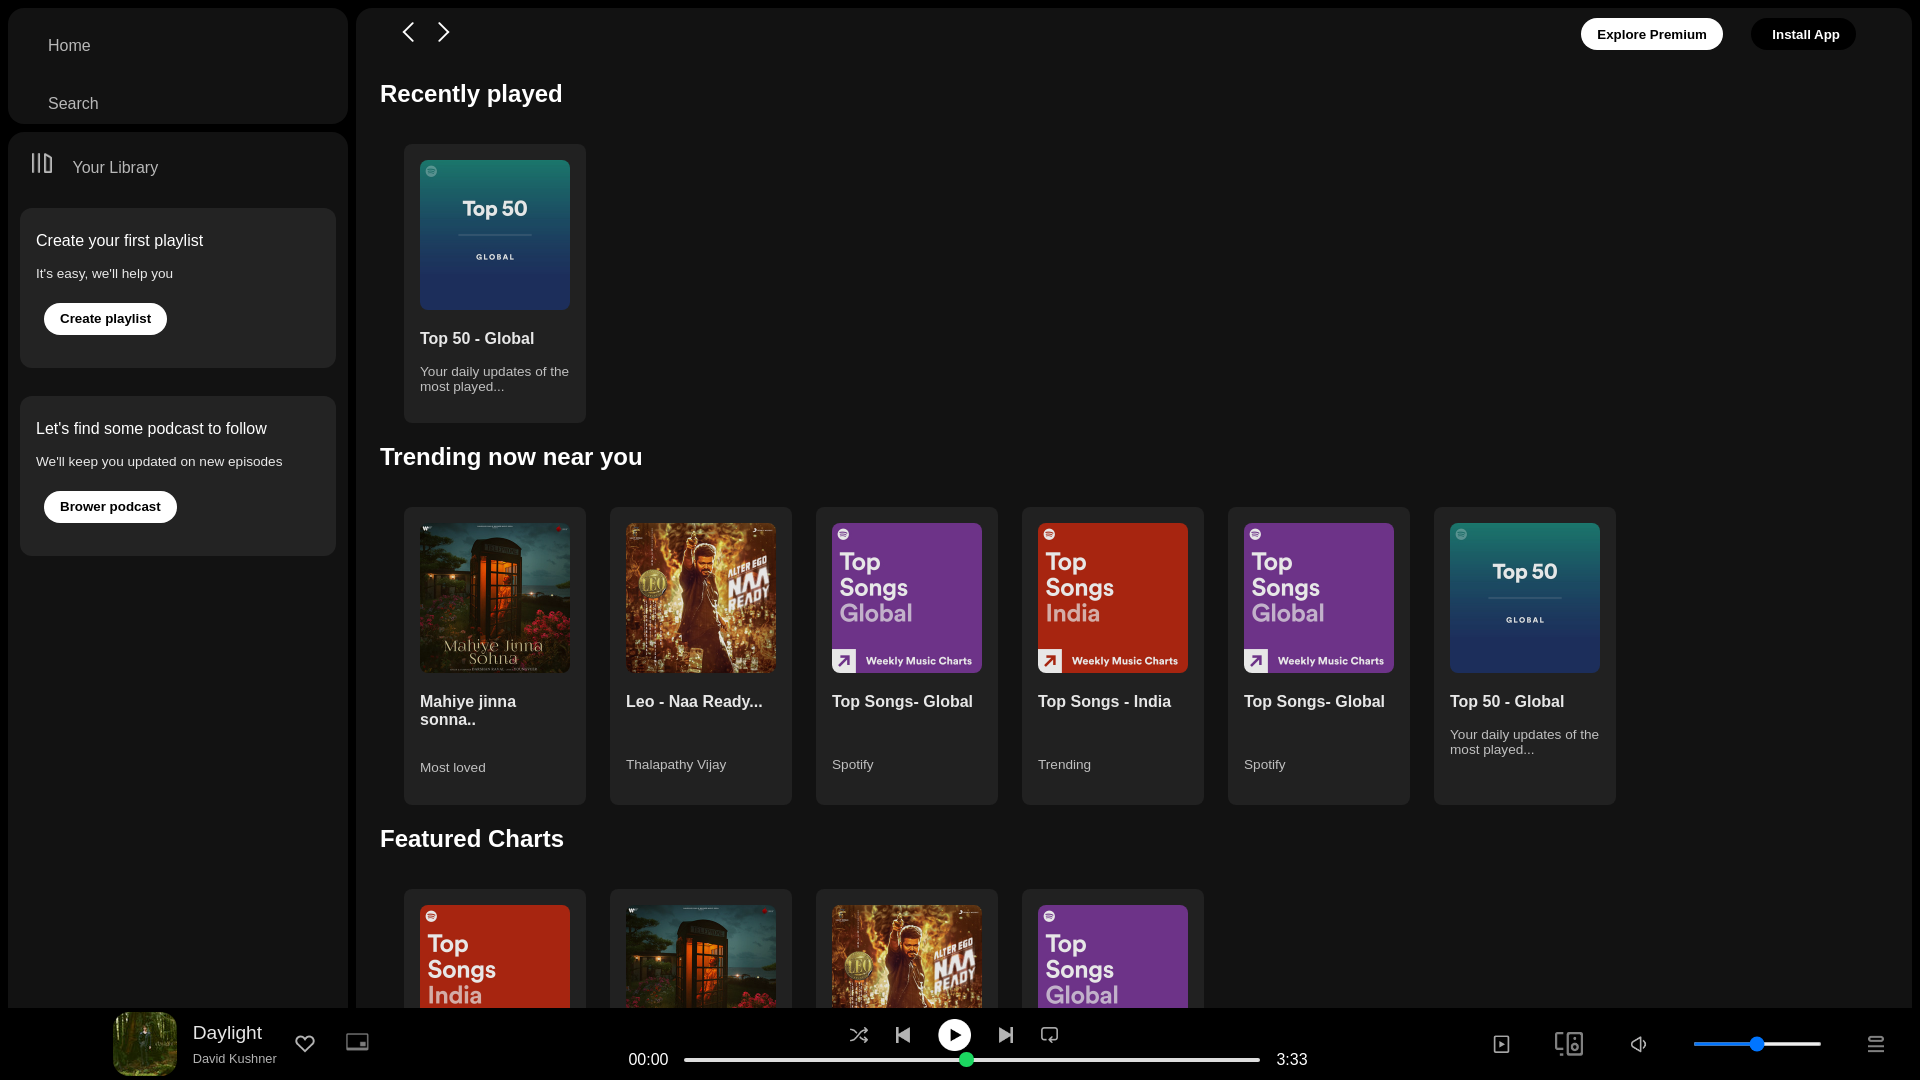Open Top Songs Global featured chart cover

tap(1113, 957)
